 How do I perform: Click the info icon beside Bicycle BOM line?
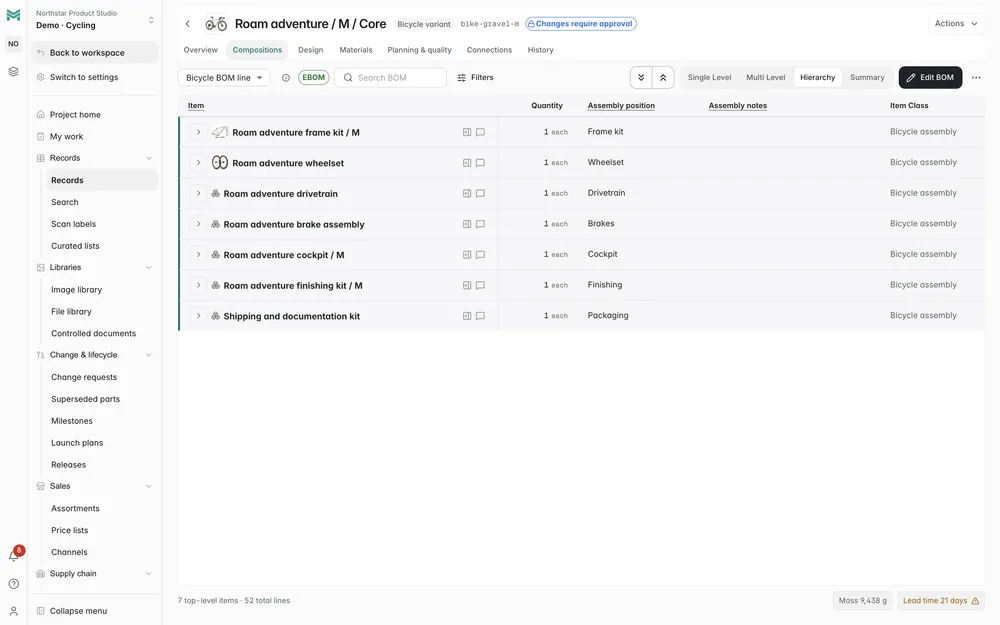point(286,78)
